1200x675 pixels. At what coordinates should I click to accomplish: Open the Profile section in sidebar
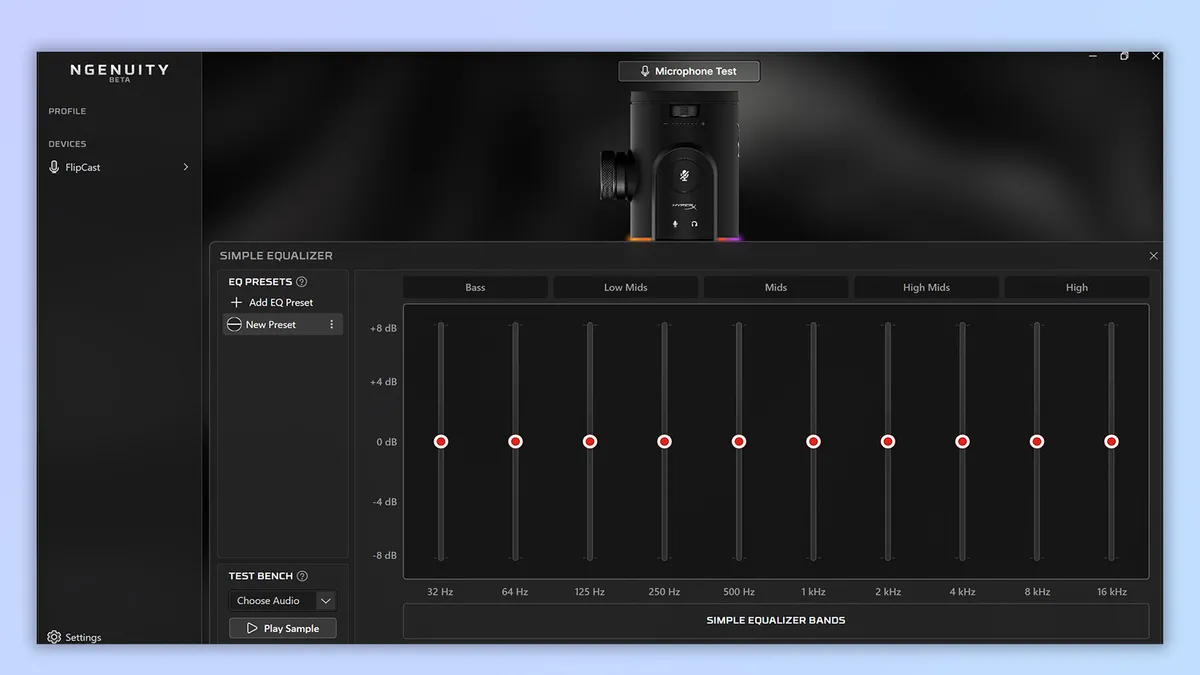click(67, 111)
